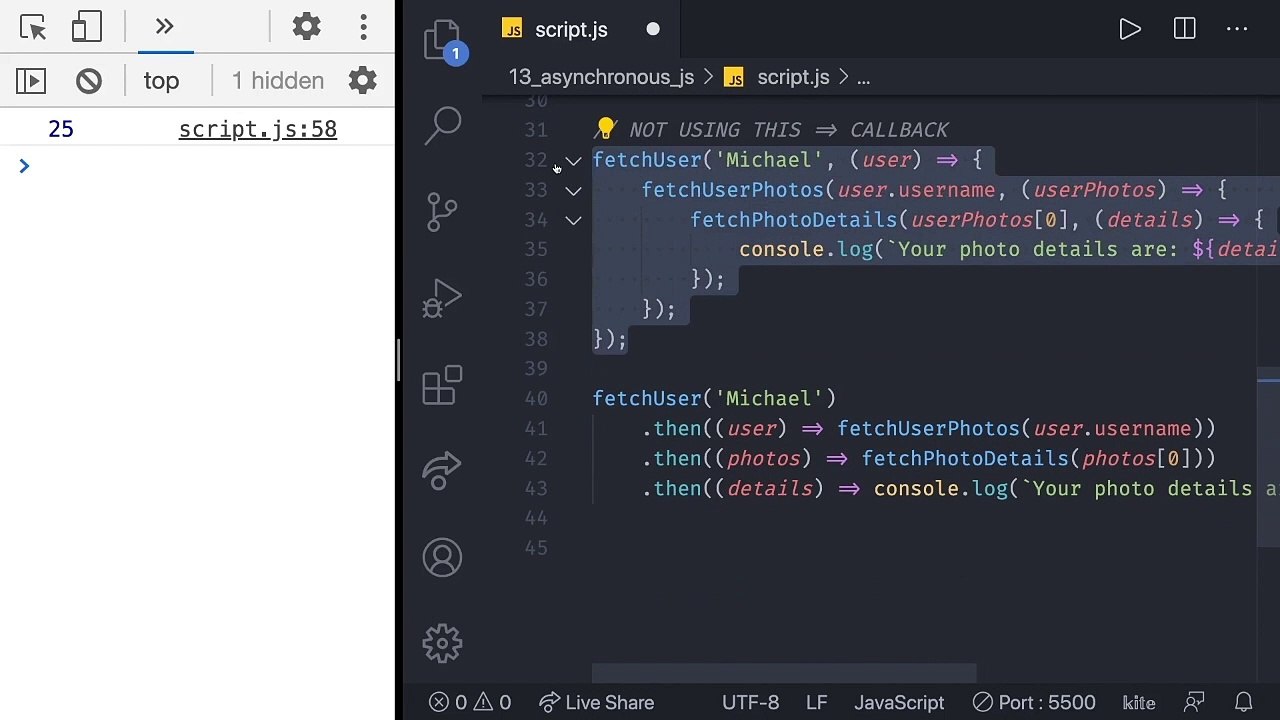
Task: Click the 1 hidden messages label
Action: [x=278, y=81]
